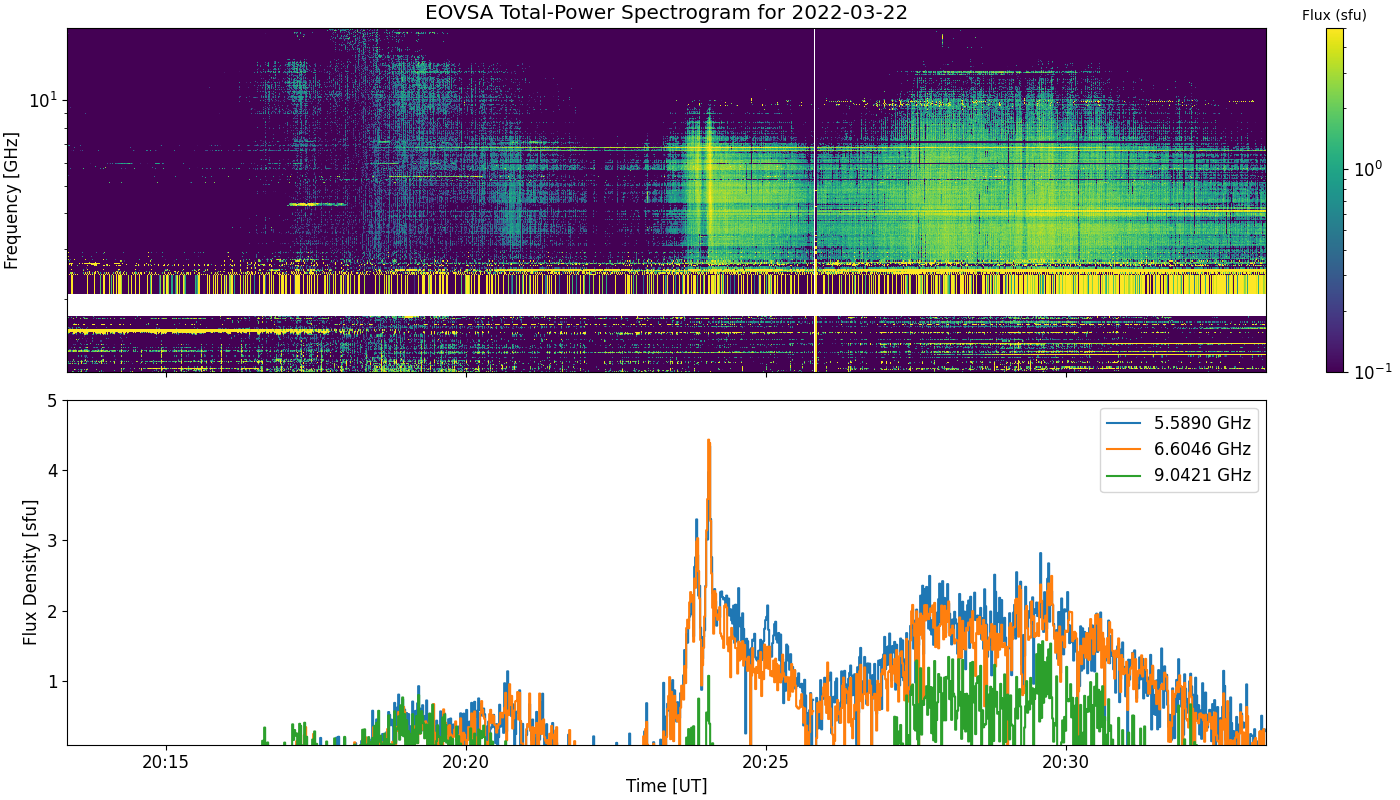Click the 20:15 time tick label

pyautogui.click(x=166, y=763)
